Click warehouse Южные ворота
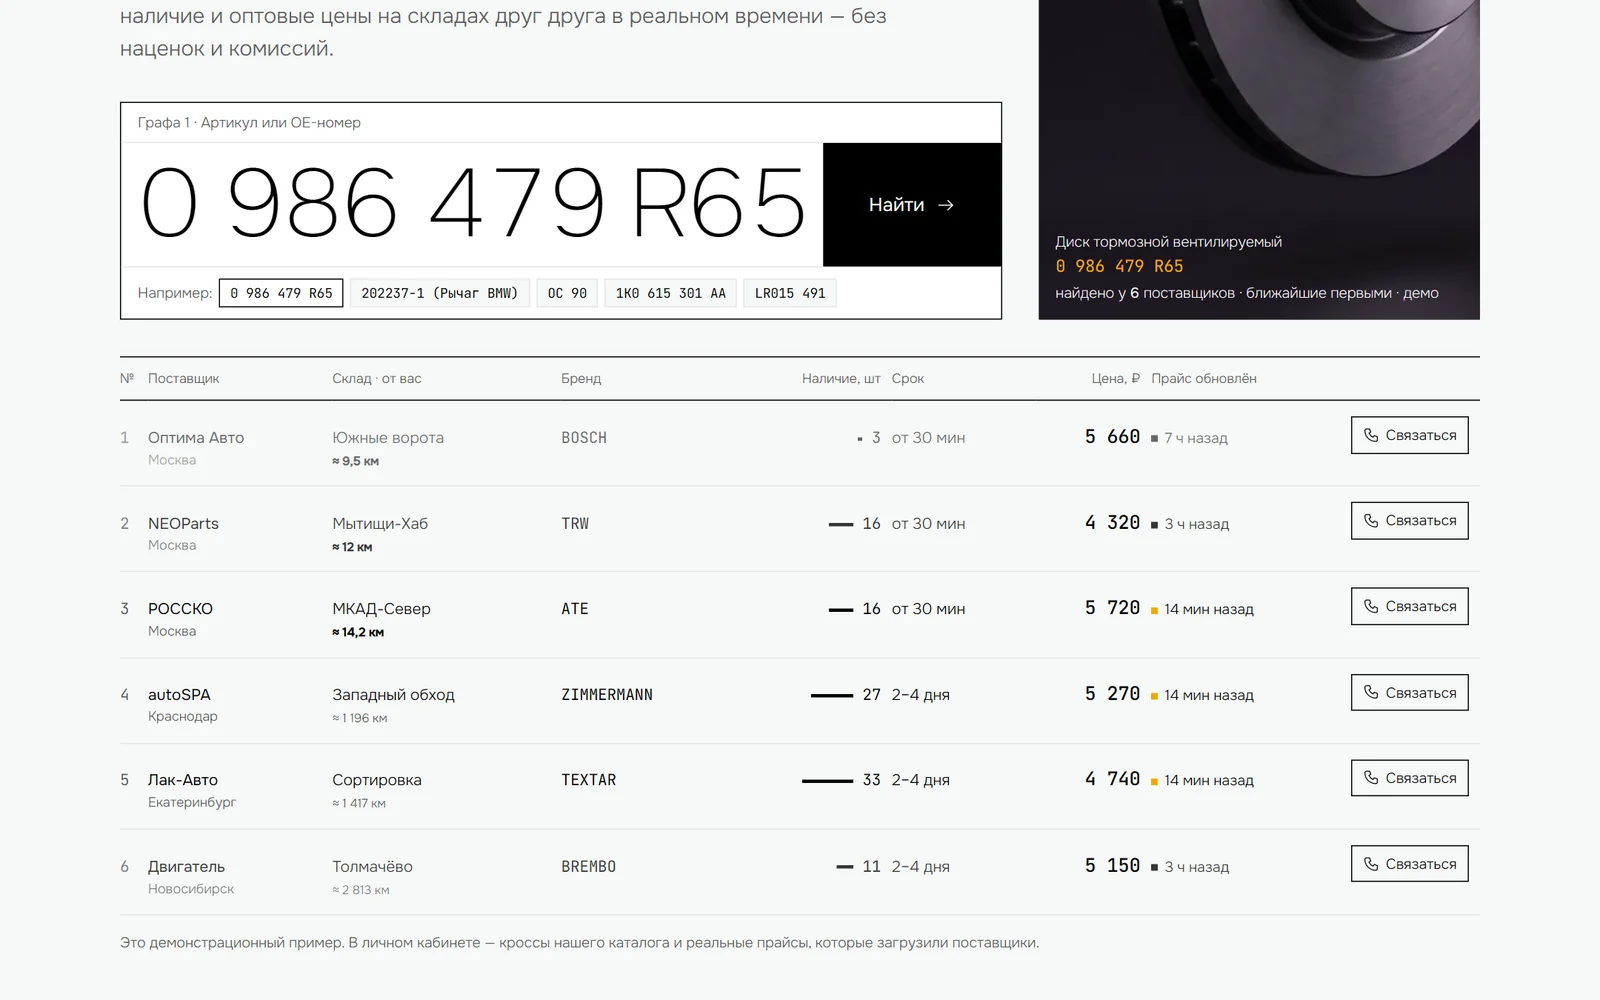1600x1000 pixels. pos(388,438)
